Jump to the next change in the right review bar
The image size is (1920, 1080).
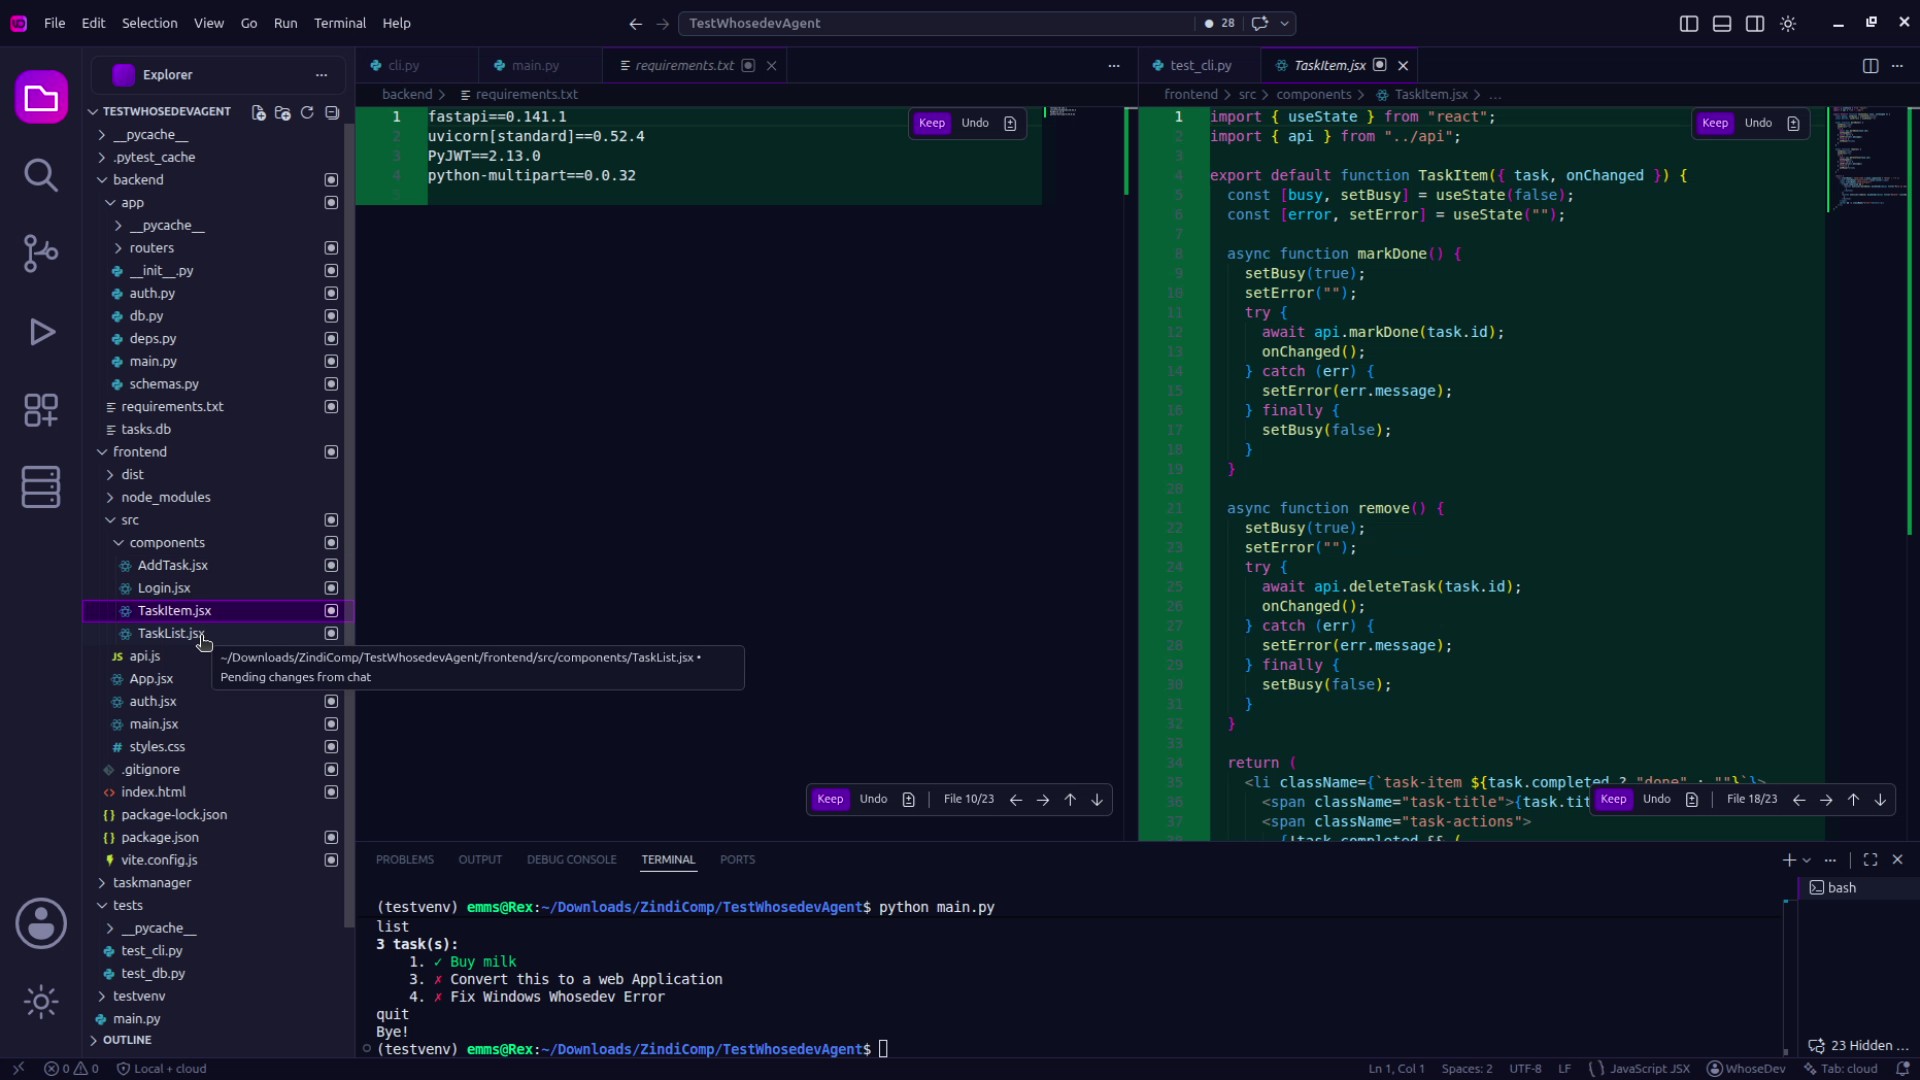coord(1880,800)
